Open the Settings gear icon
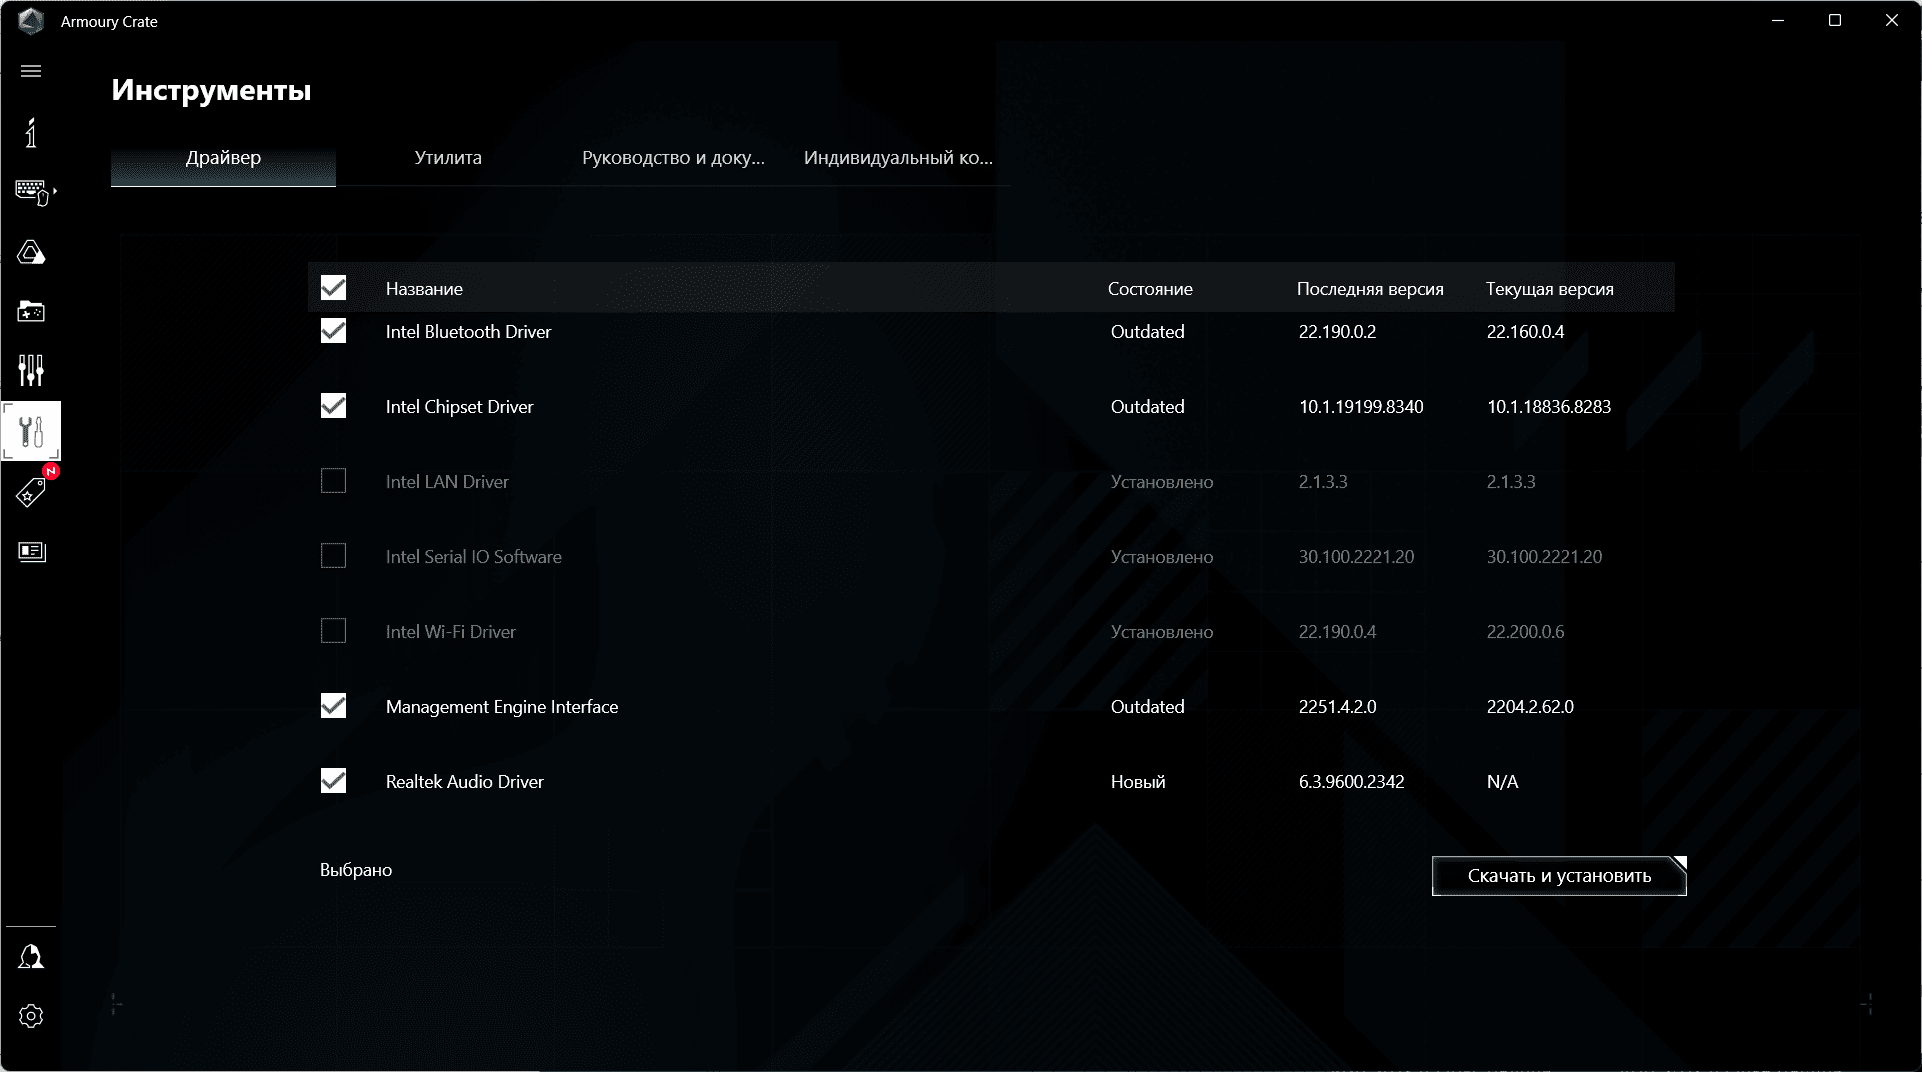The image size is (1922, 1072). click(x=31, y=1016)
